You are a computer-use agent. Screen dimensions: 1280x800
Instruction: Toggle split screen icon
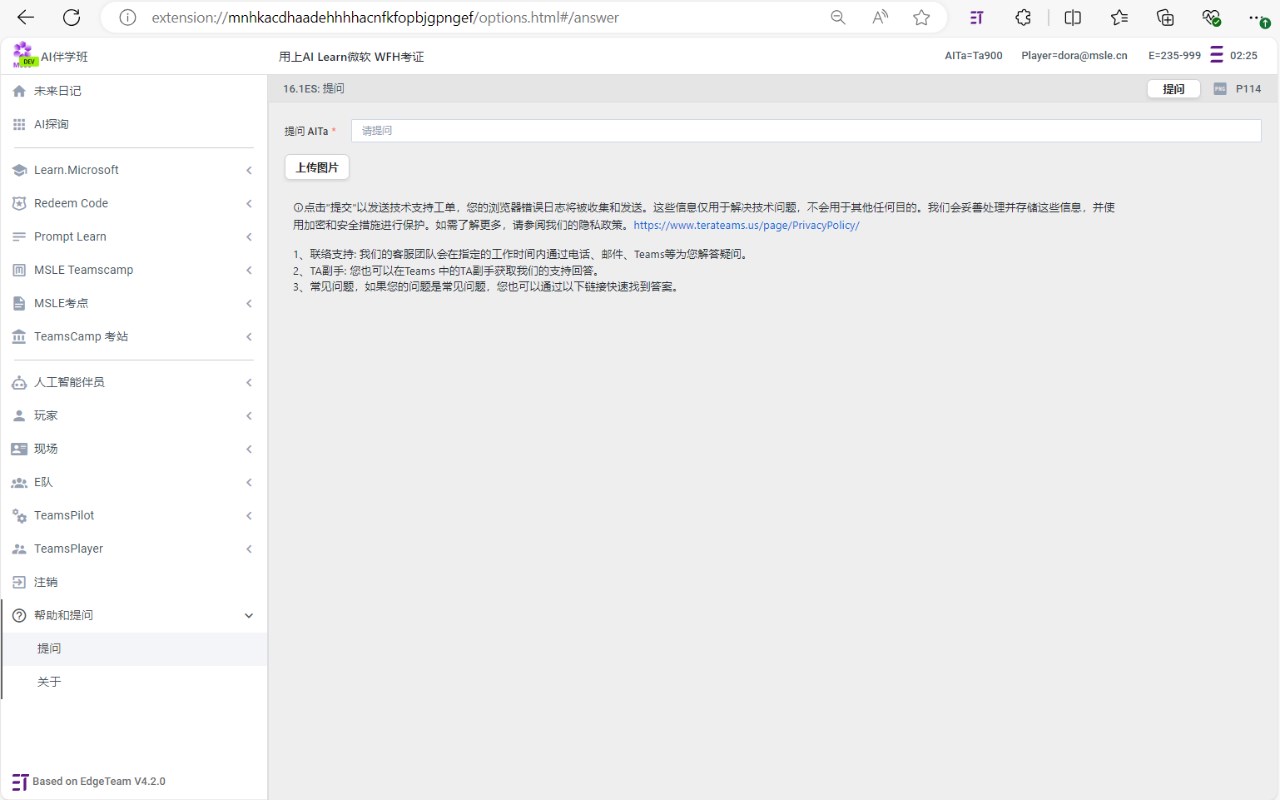[1073, 17]
